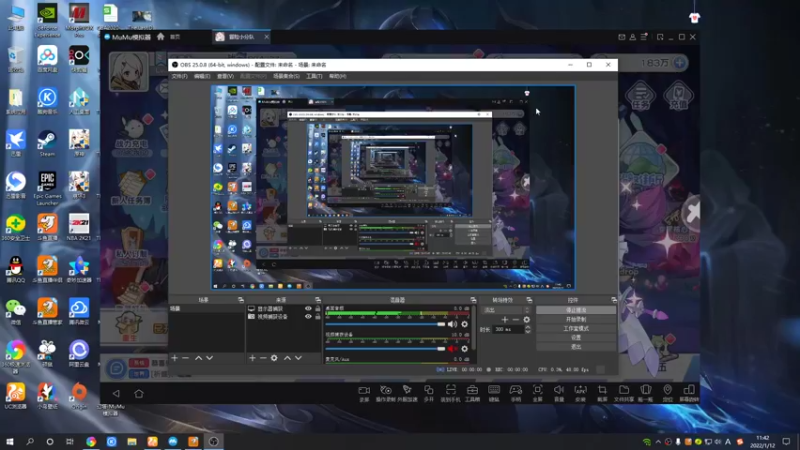The height and width of the screenshot is (450, 800).
Task: Toggle lock for 显示器捕获 source
Action: (x=318, y=309)
